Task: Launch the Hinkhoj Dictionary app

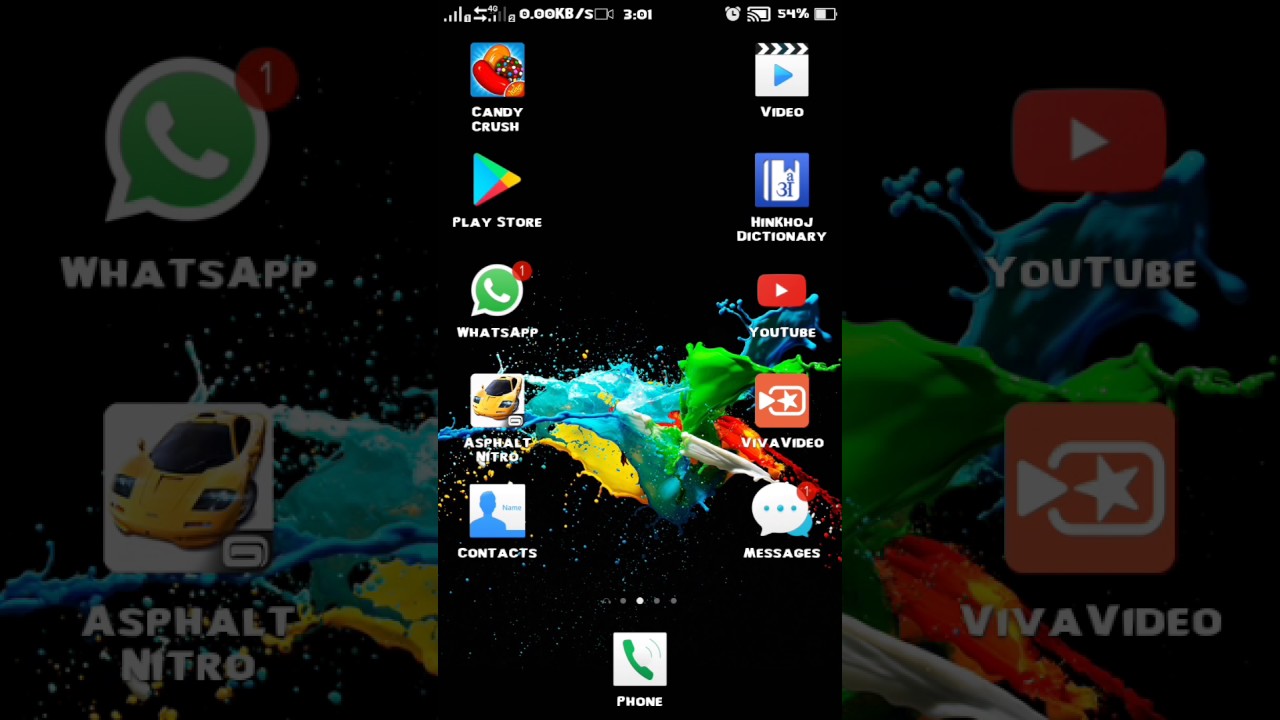Action: pos(782,180)
